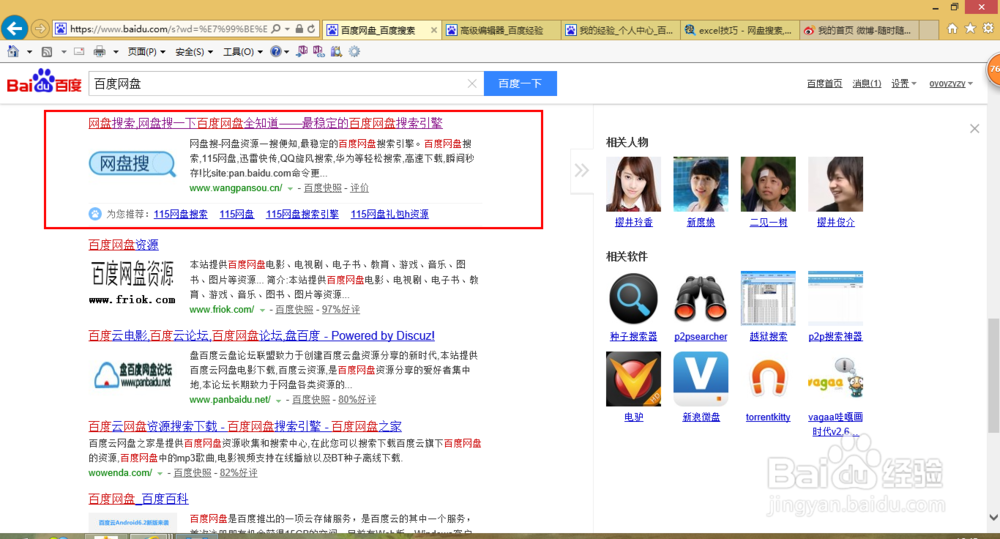Click the printer icon in toolbar
Image resolution: width=1000 pixels, height=539 pixels.
click(x=99, y=52)
